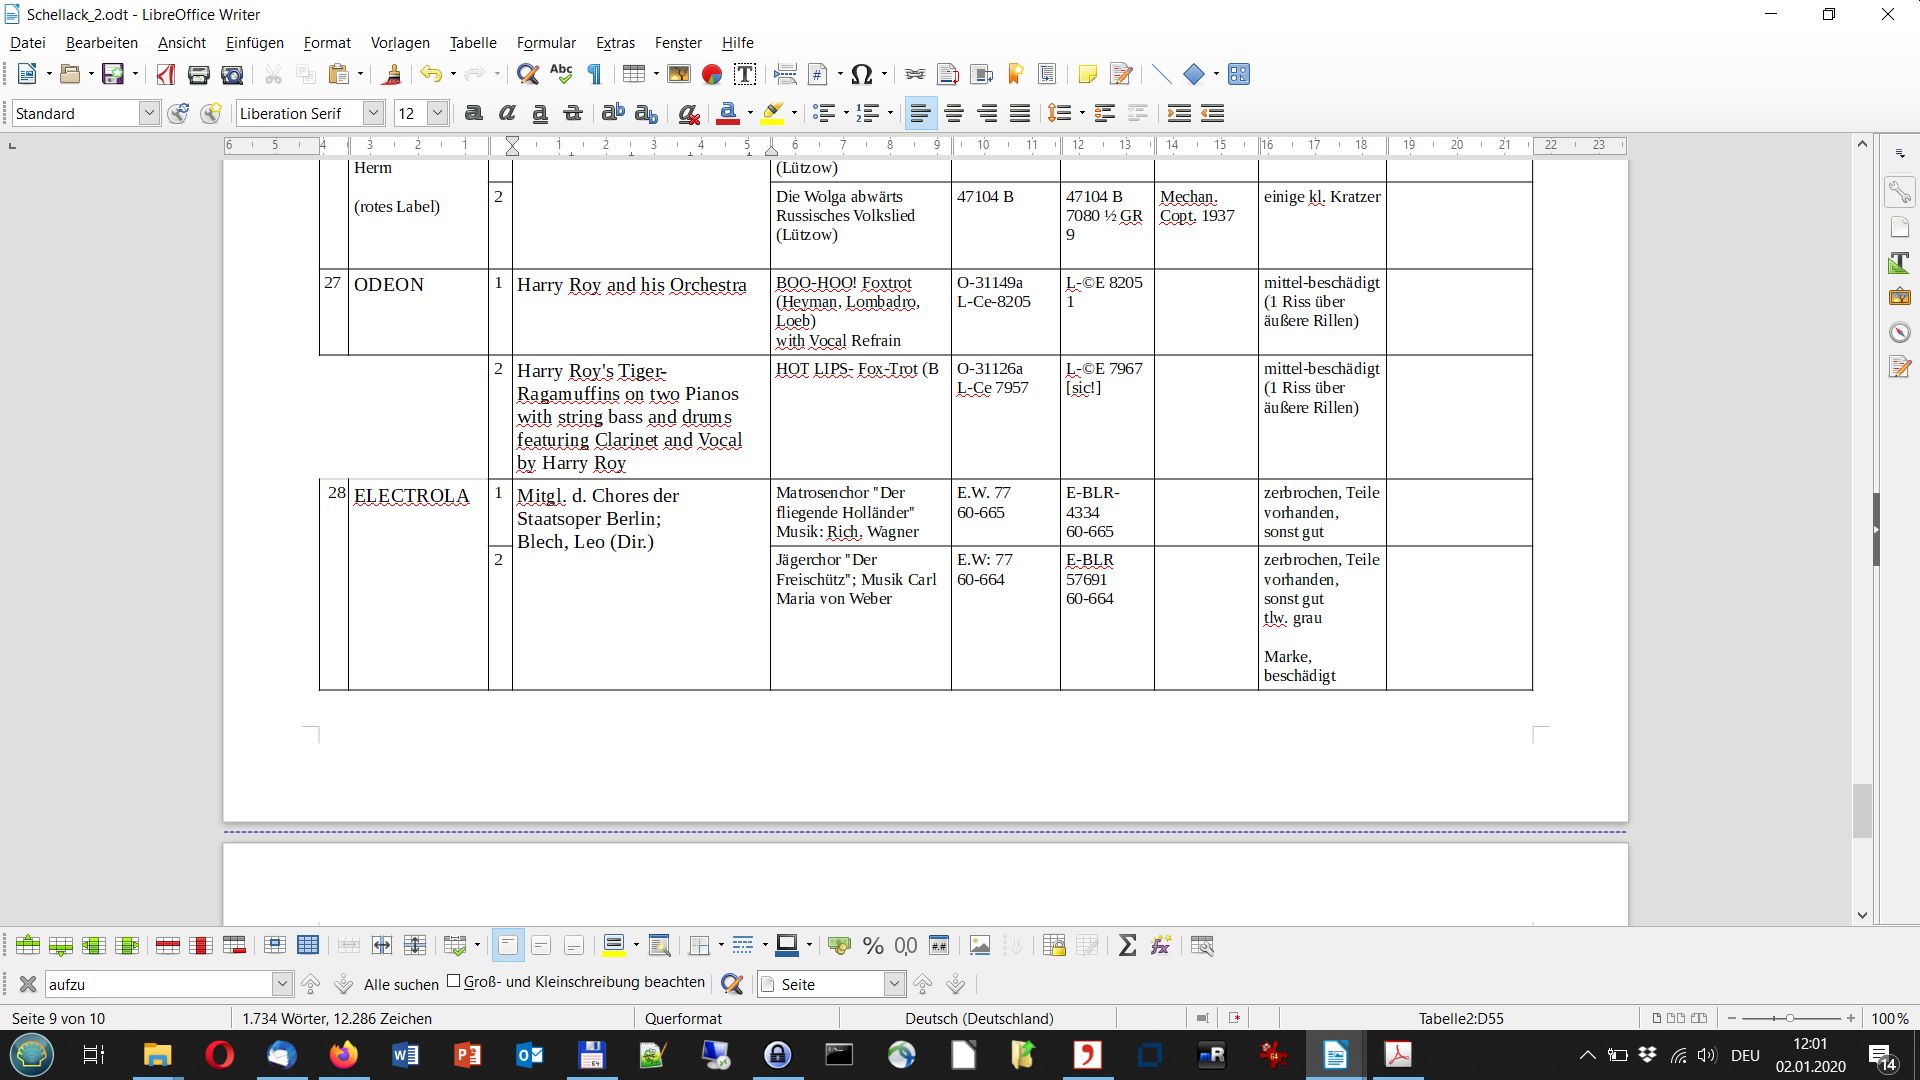Close the find toolbar with X
1920x1080 pixels.
click(28, 984)
